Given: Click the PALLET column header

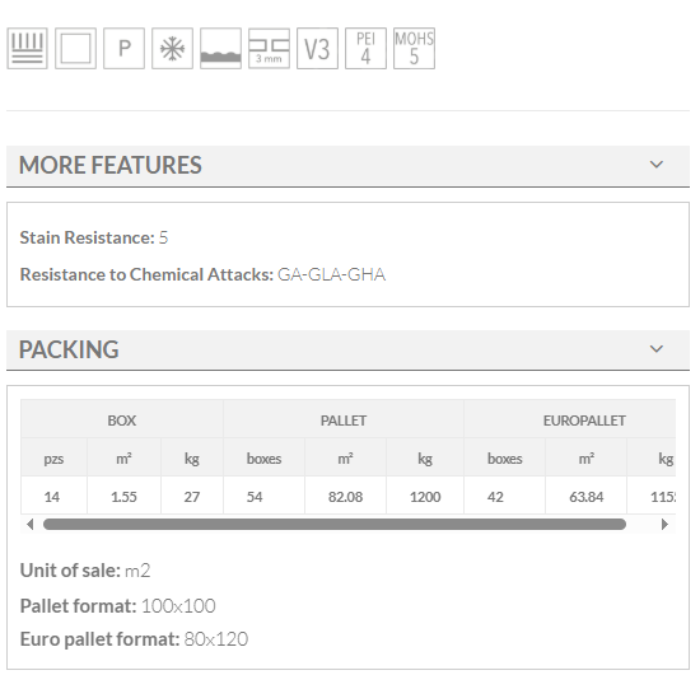Looking at the screenshot, I should pos(343,421).
